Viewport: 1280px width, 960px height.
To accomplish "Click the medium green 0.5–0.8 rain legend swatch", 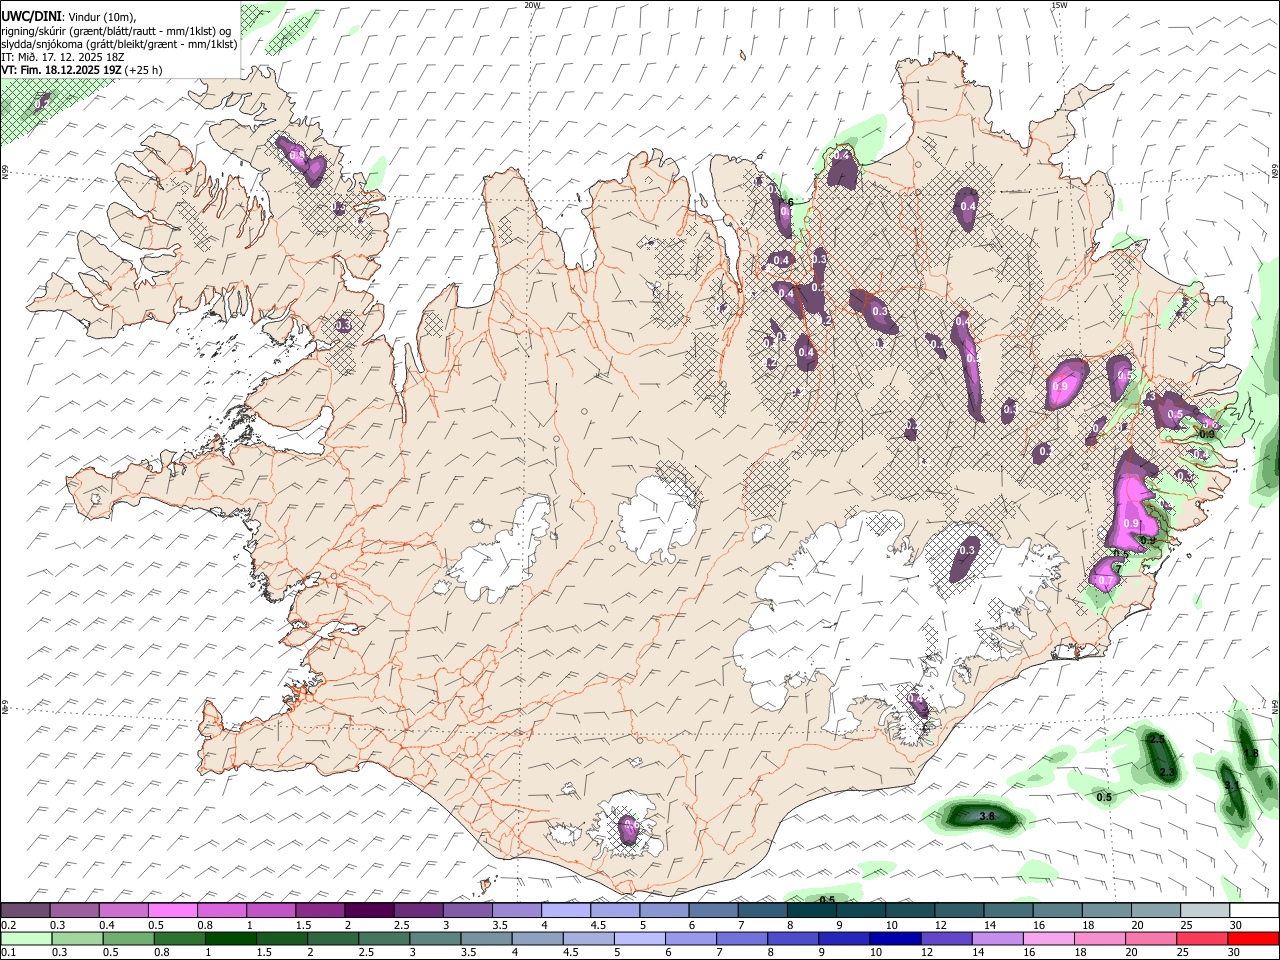I will tap(129, 938).
